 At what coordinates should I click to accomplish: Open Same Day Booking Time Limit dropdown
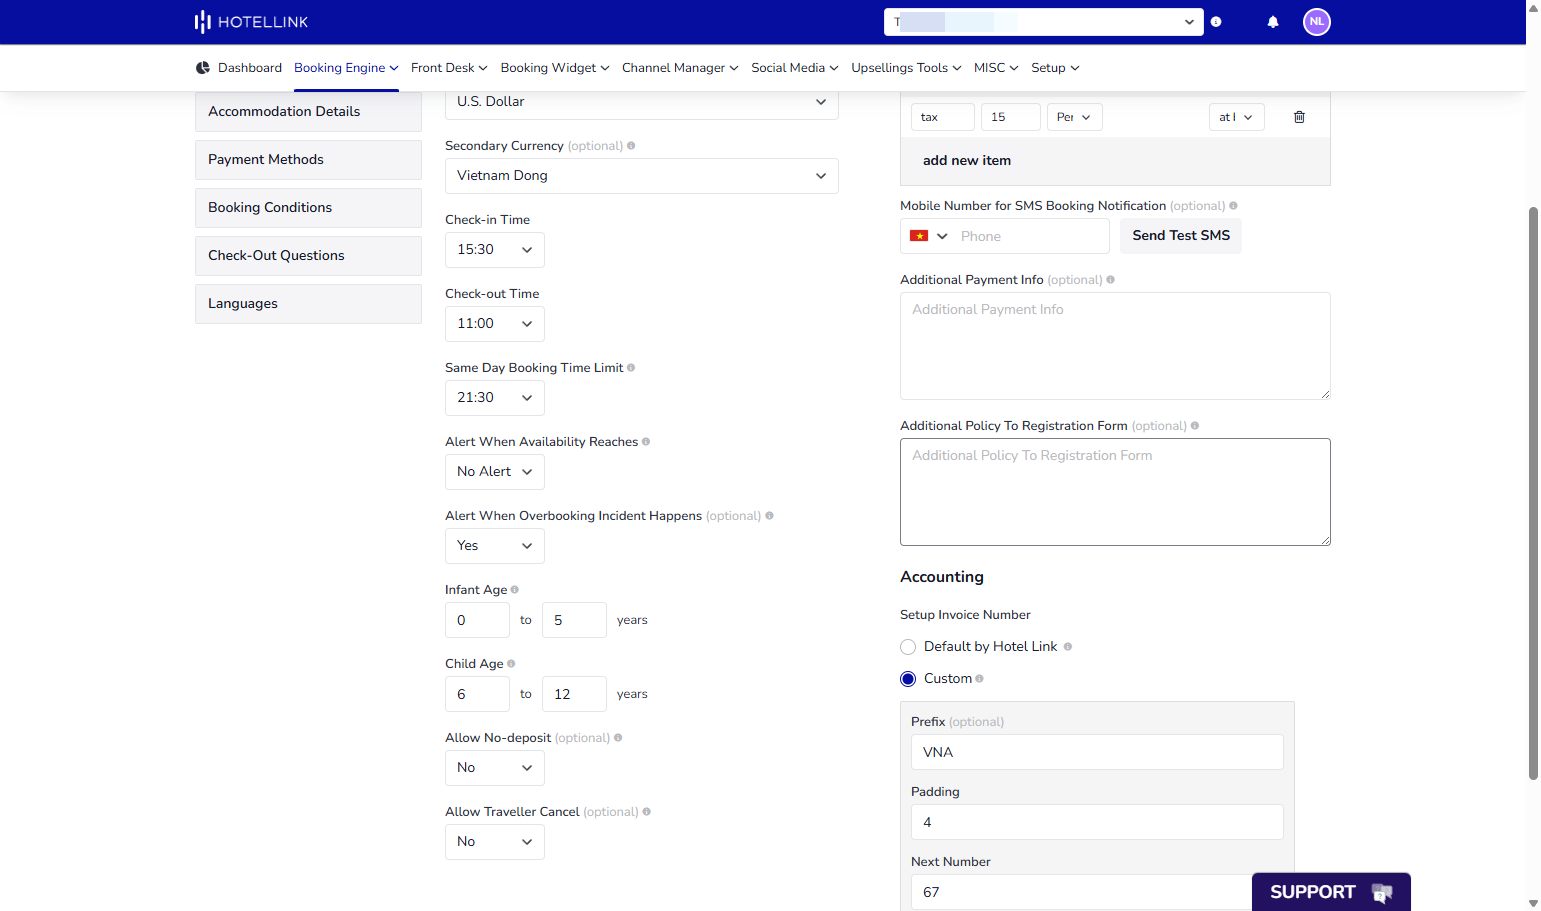pos(495,398)
